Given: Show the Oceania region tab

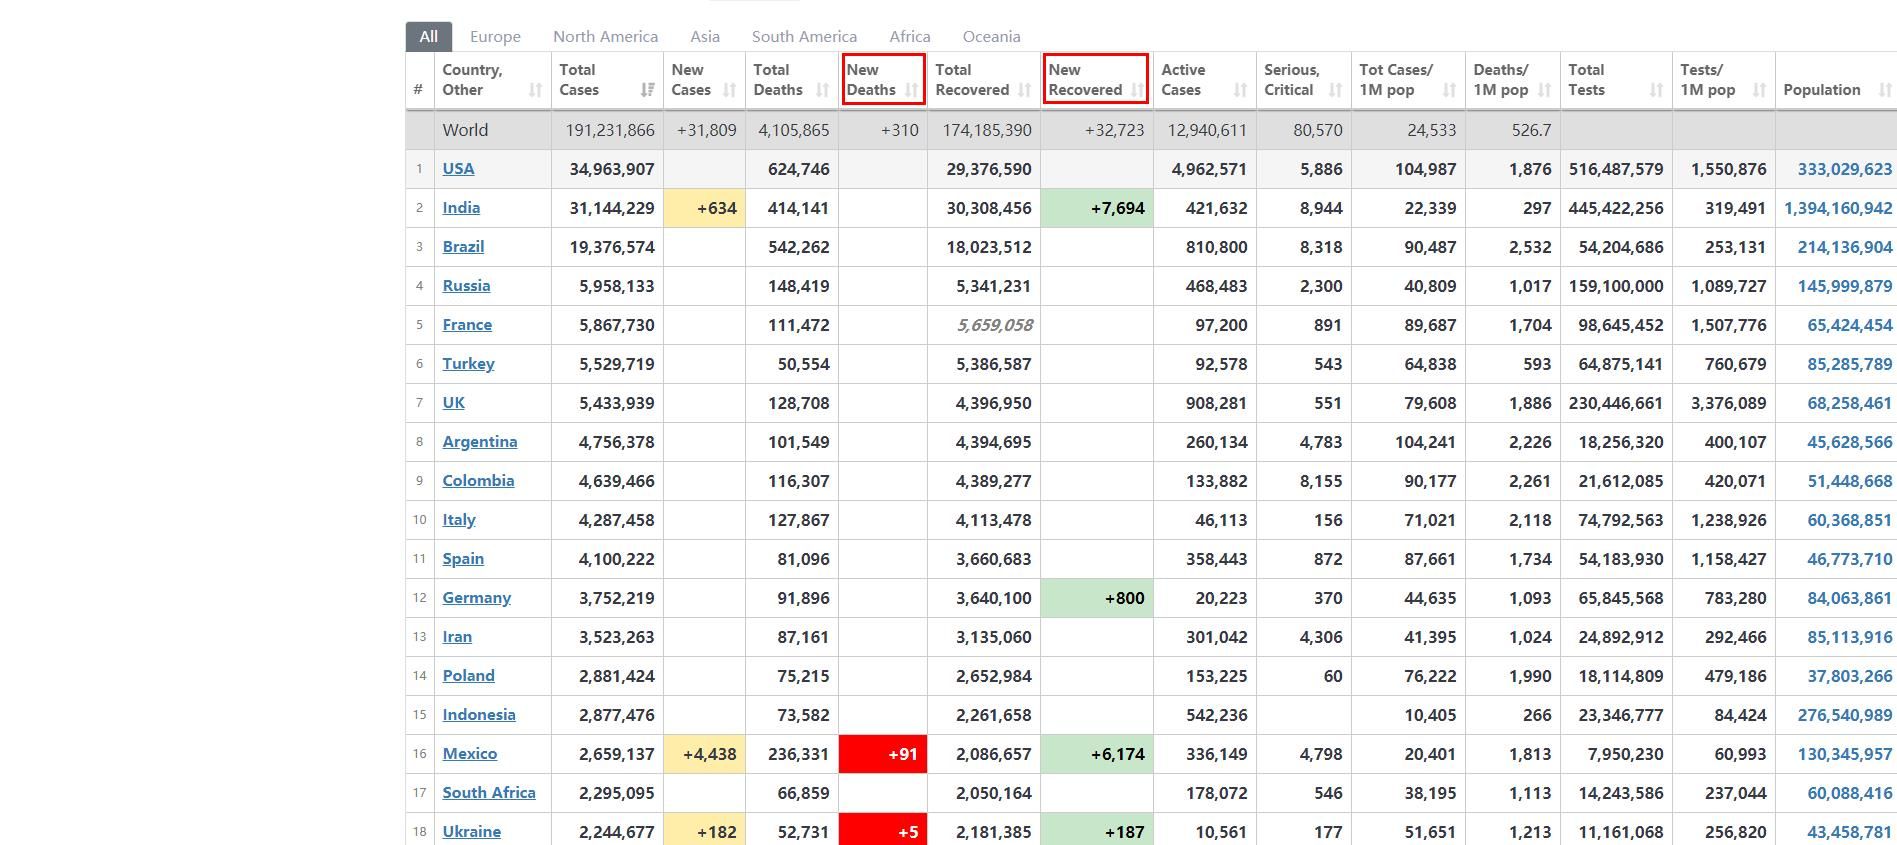Looking at the screenshot, I should click(991, 37).
